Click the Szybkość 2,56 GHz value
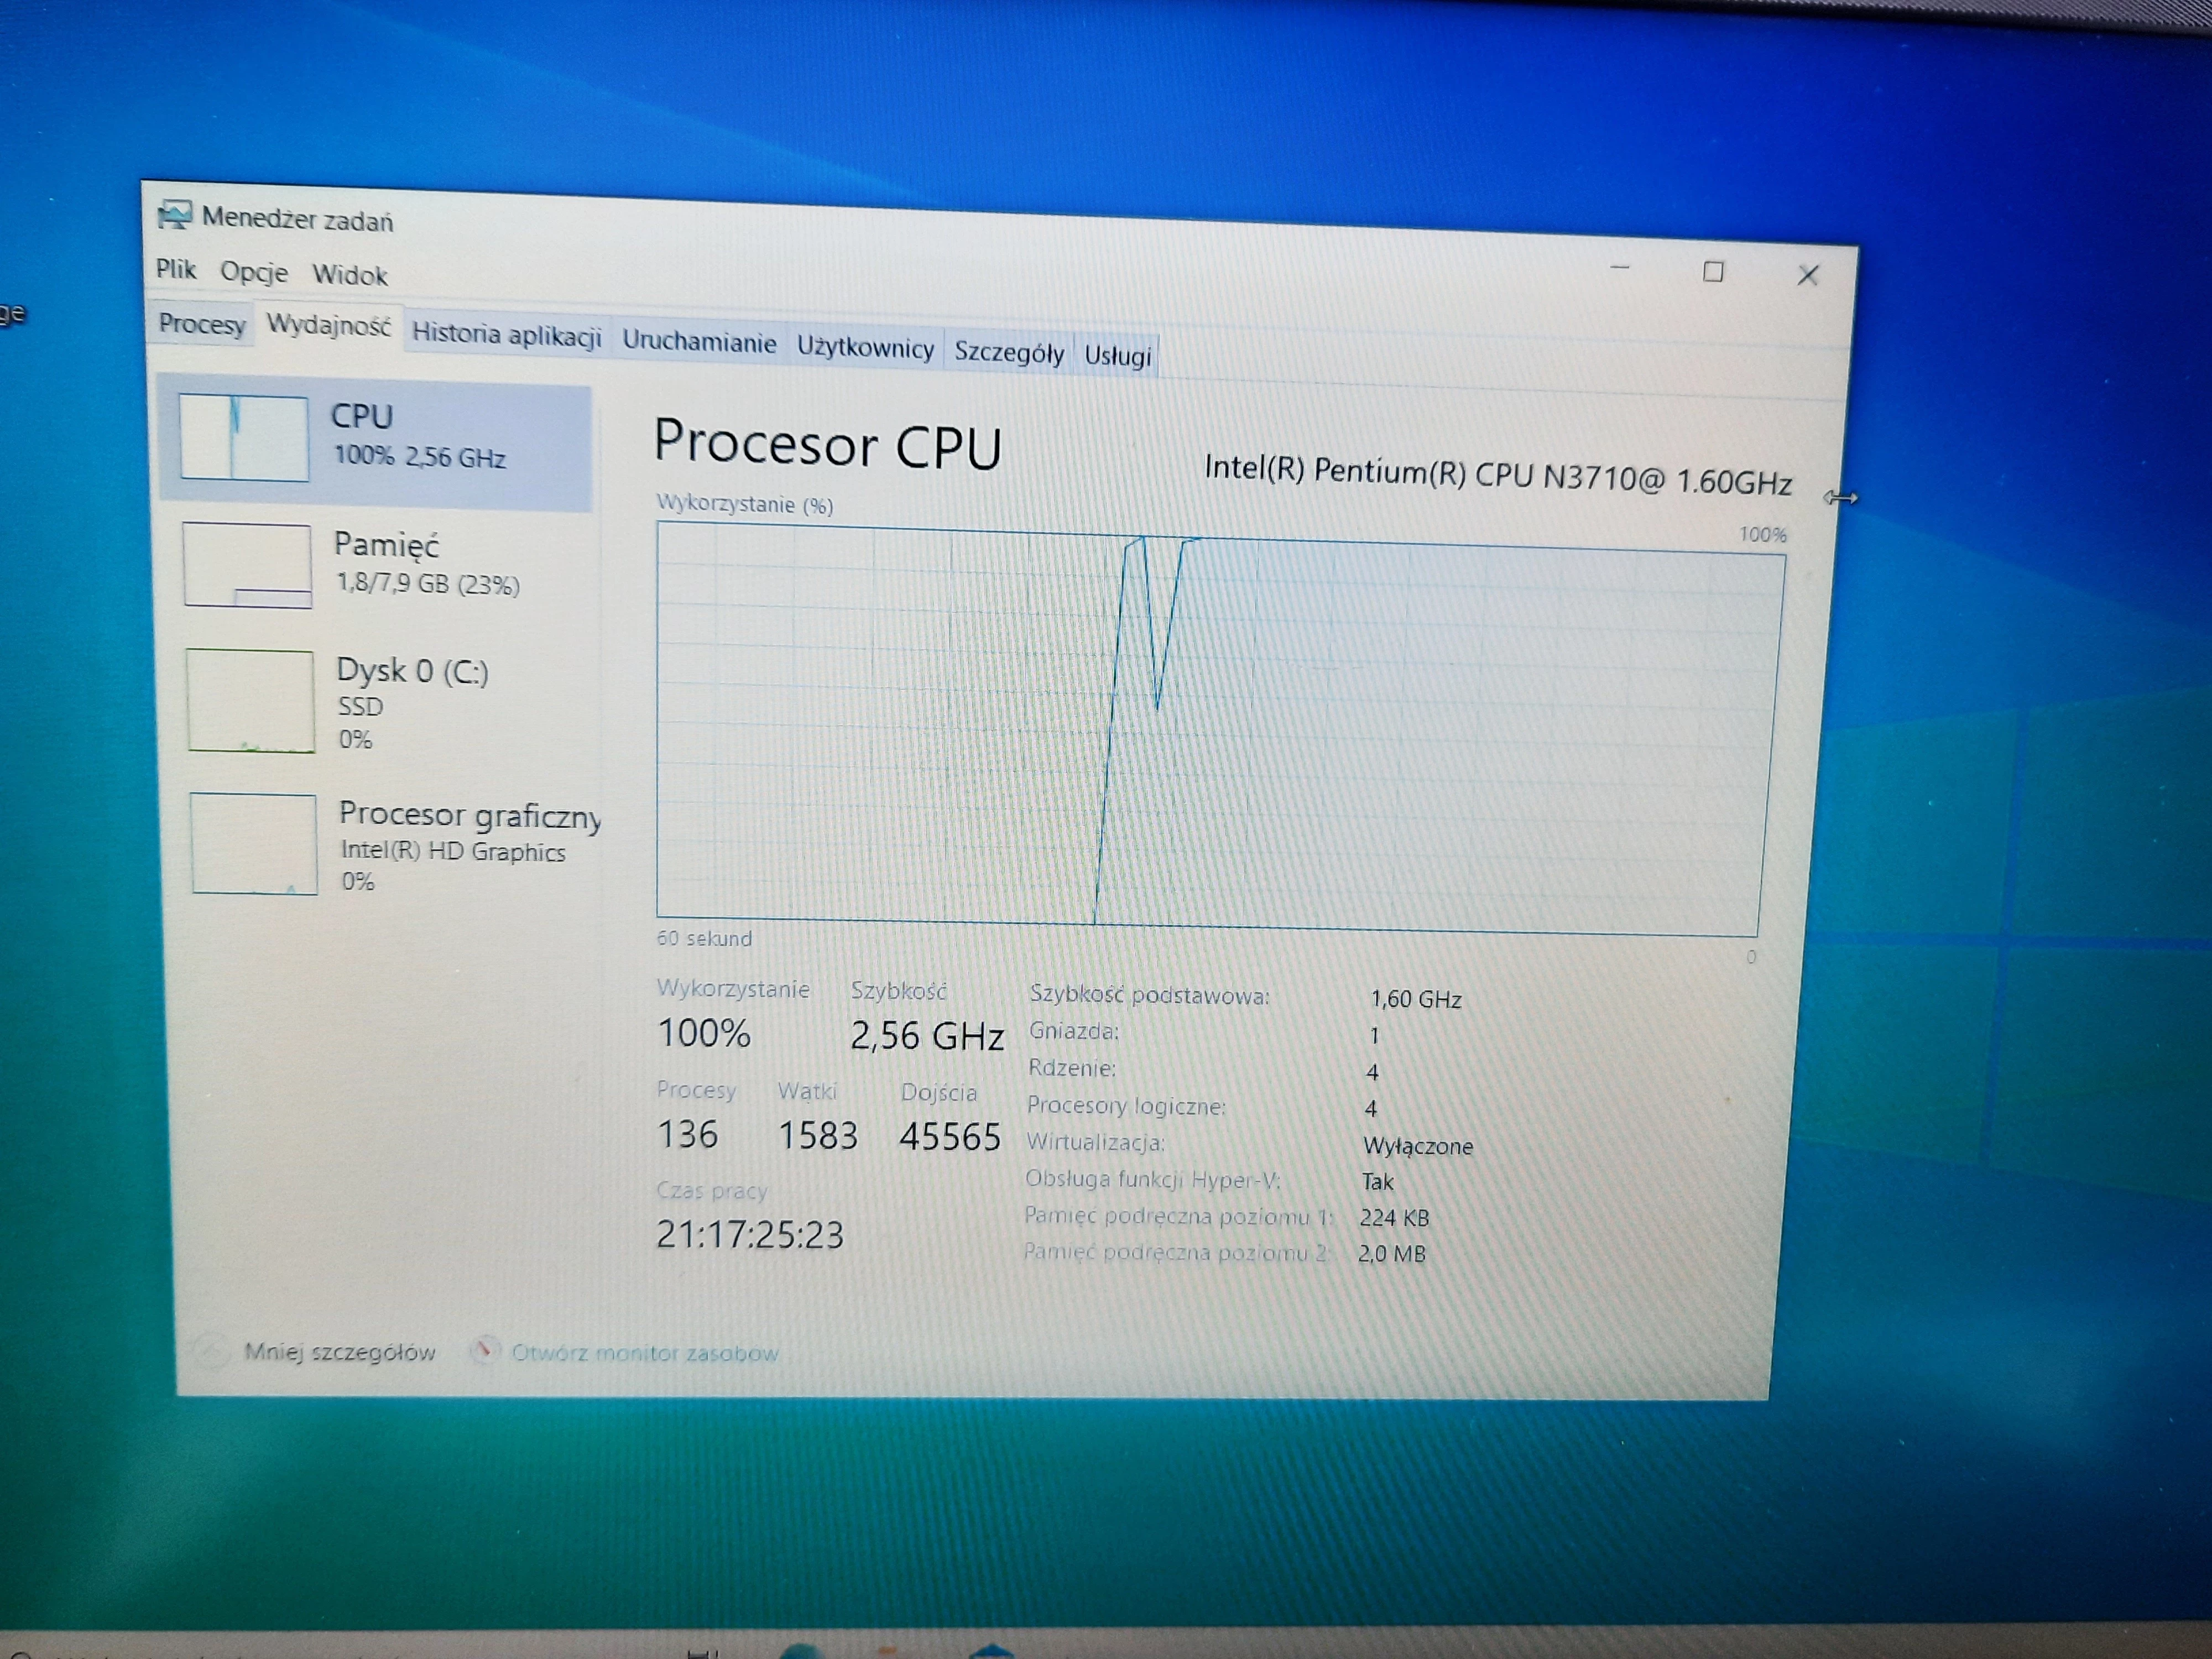This screenshot has width=2212, height=1659. point(927,1036)
